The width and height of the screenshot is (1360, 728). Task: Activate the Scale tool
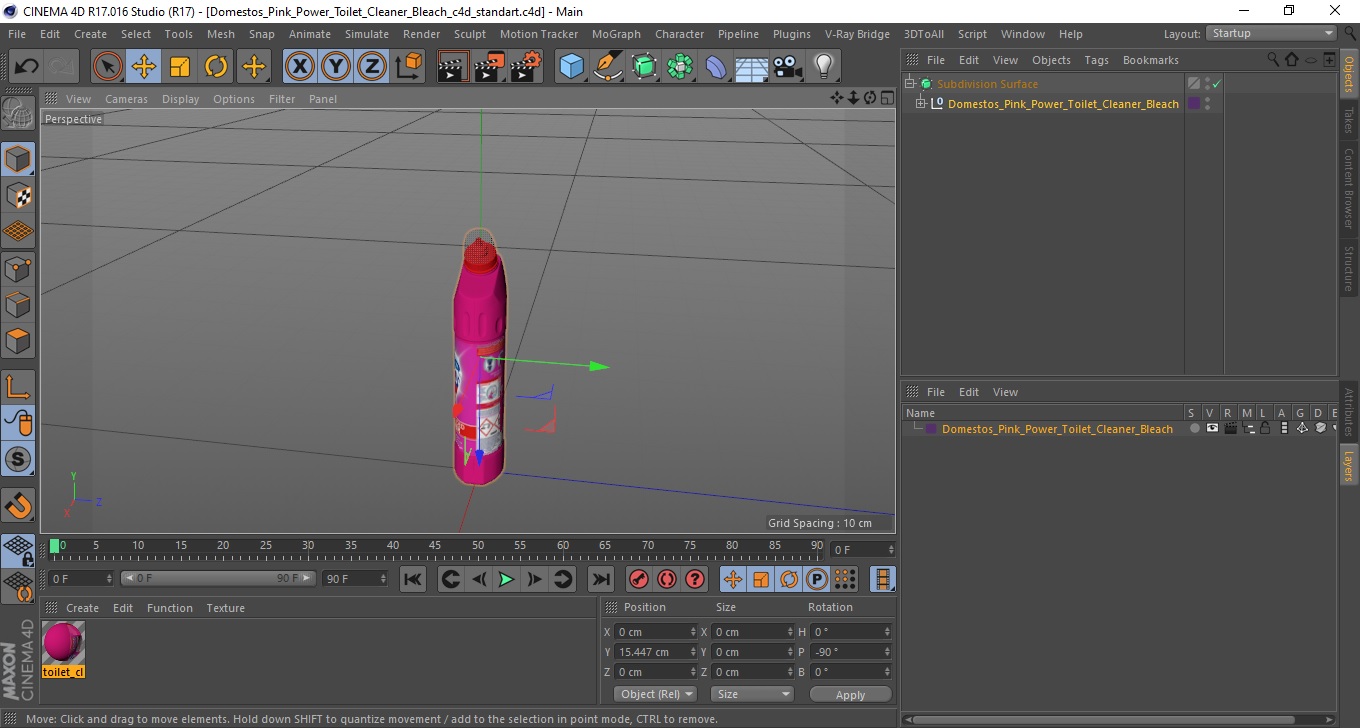pyautogui.click(x=180, y=67)
